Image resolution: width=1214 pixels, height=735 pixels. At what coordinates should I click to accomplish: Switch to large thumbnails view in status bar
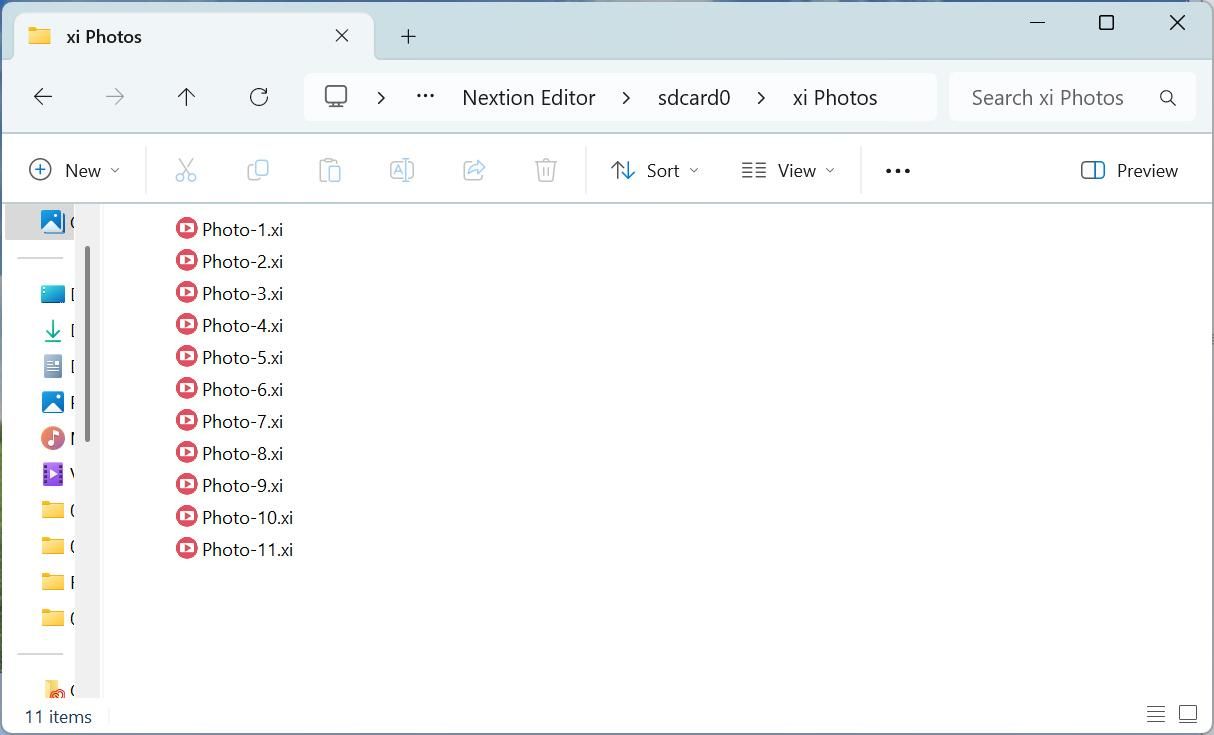(1187, 713)
